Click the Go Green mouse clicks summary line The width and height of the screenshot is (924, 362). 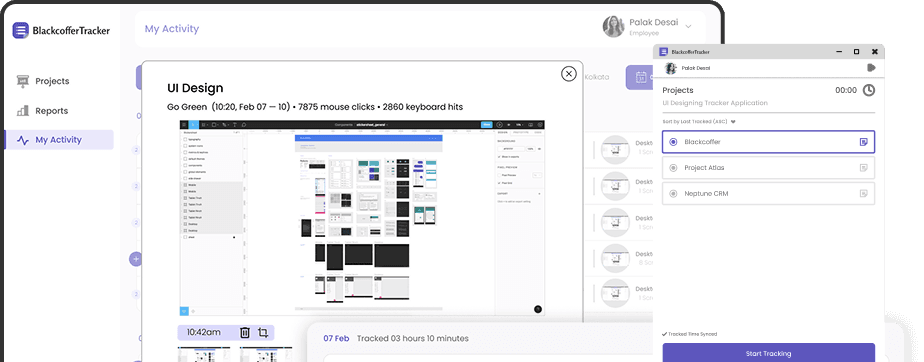(315, 107)
